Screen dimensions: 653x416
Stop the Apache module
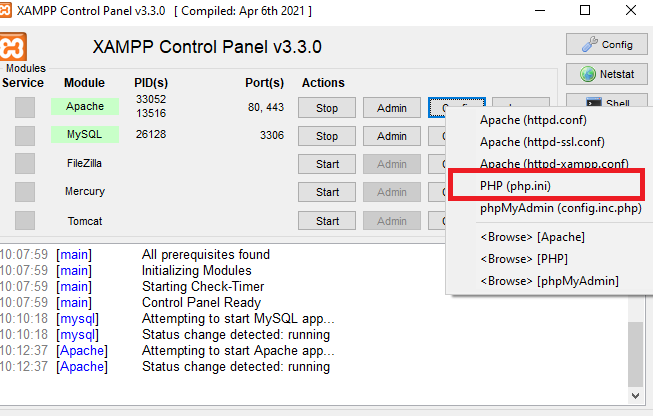[326, 108]
